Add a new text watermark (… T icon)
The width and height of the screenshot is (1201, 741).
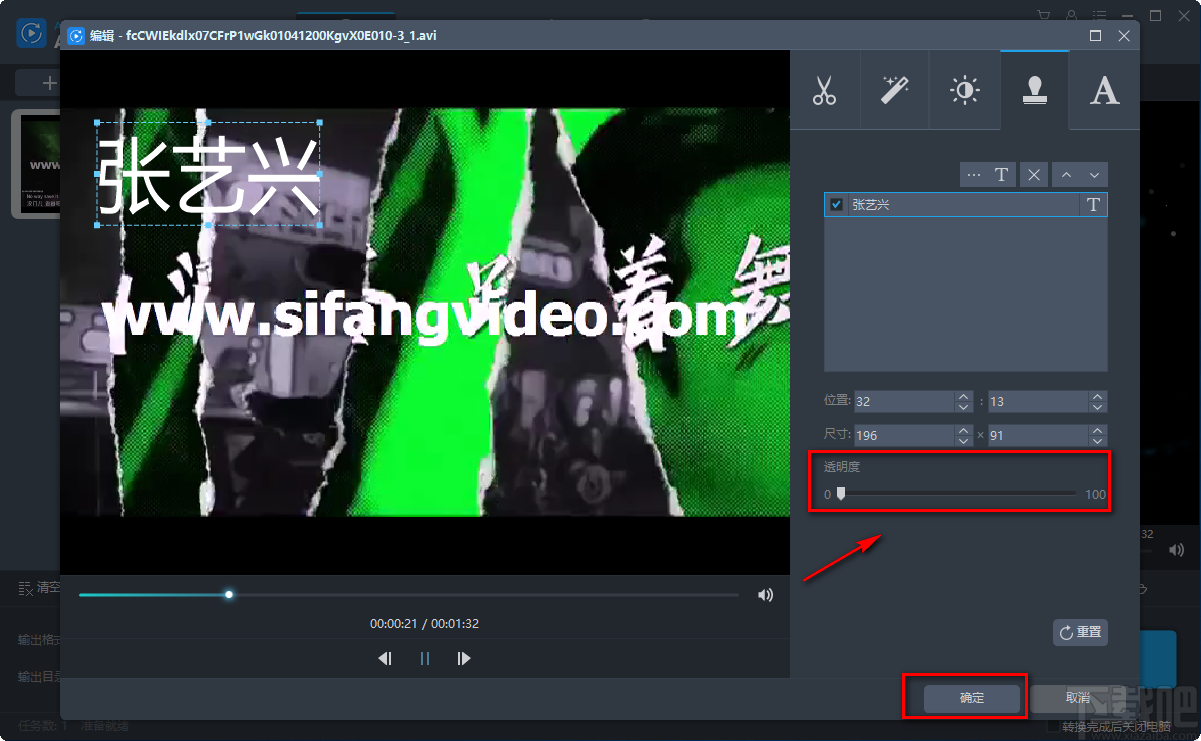click(x=987, y=174)
